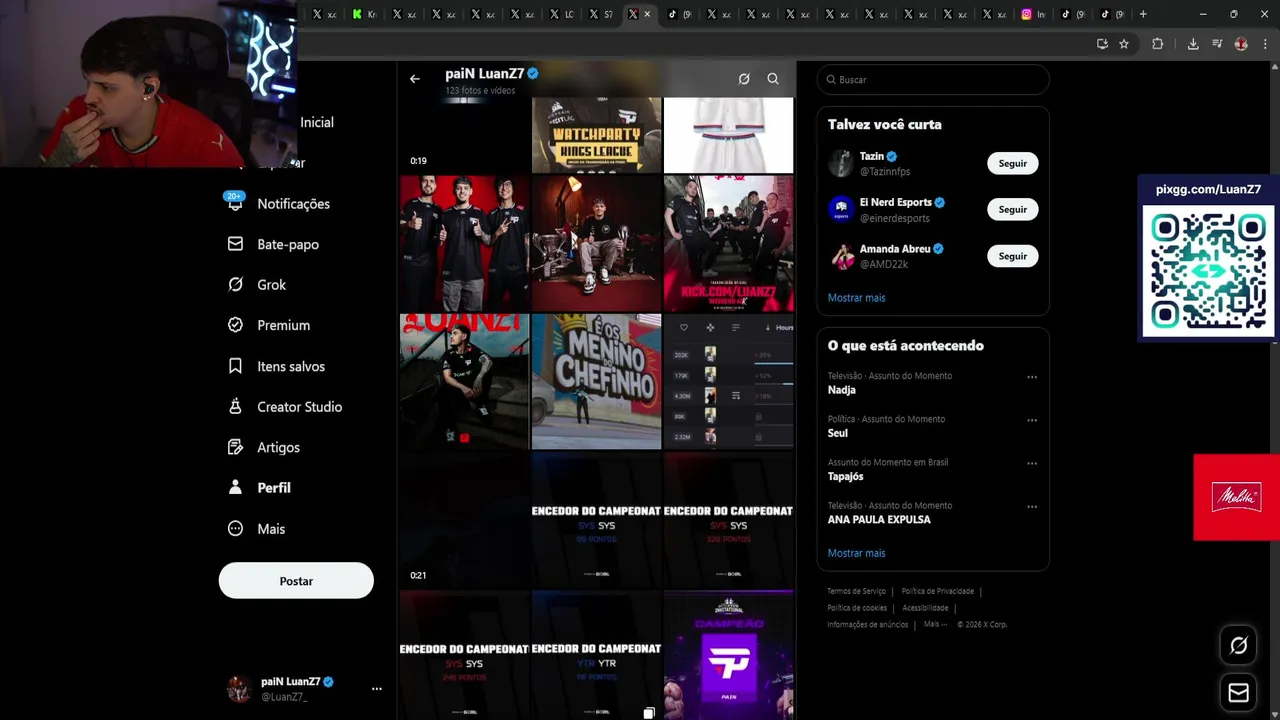
Task: Open the video thumbnail marked 0:19
Action: pos(464,135)
